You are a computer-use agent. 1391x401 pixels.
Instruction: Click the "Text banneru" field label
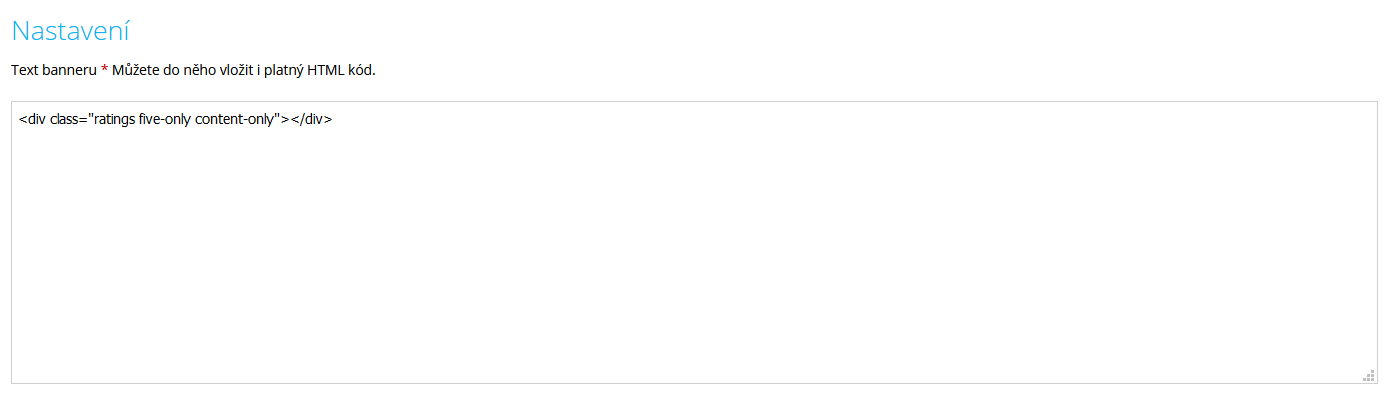coord(54,70)
